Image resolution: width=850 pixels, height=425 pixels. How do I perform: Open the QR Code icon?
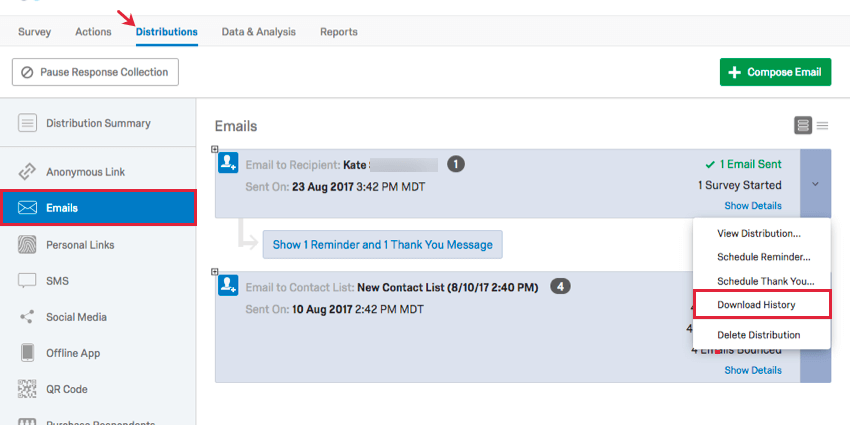(x=28, y=389)
